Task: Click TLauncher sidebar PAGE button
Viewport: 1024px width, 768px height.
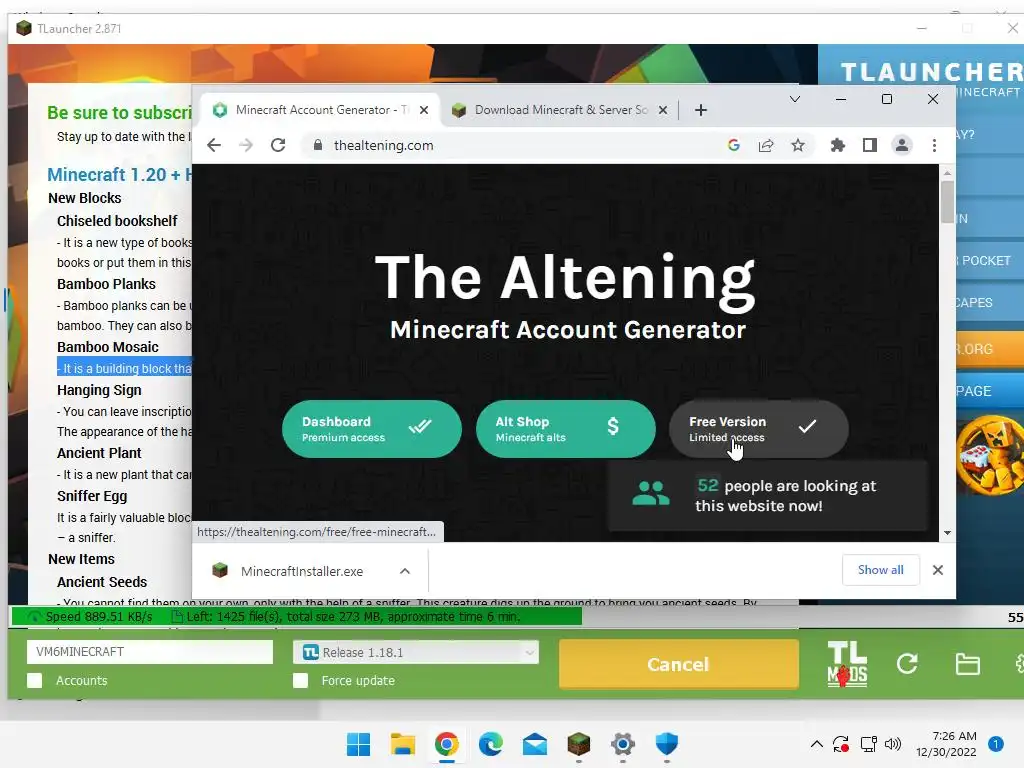Action: pos(989,391)
